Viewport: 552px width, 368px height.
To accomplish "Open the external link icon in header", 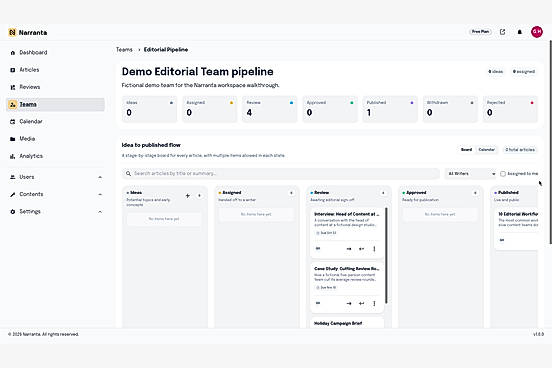I will coord(502,32).
